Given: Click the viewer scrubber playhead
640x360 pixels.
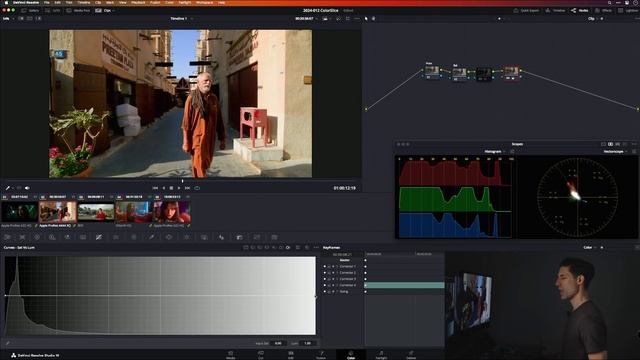Looking at the screenshot, I should tap(182, 180).
